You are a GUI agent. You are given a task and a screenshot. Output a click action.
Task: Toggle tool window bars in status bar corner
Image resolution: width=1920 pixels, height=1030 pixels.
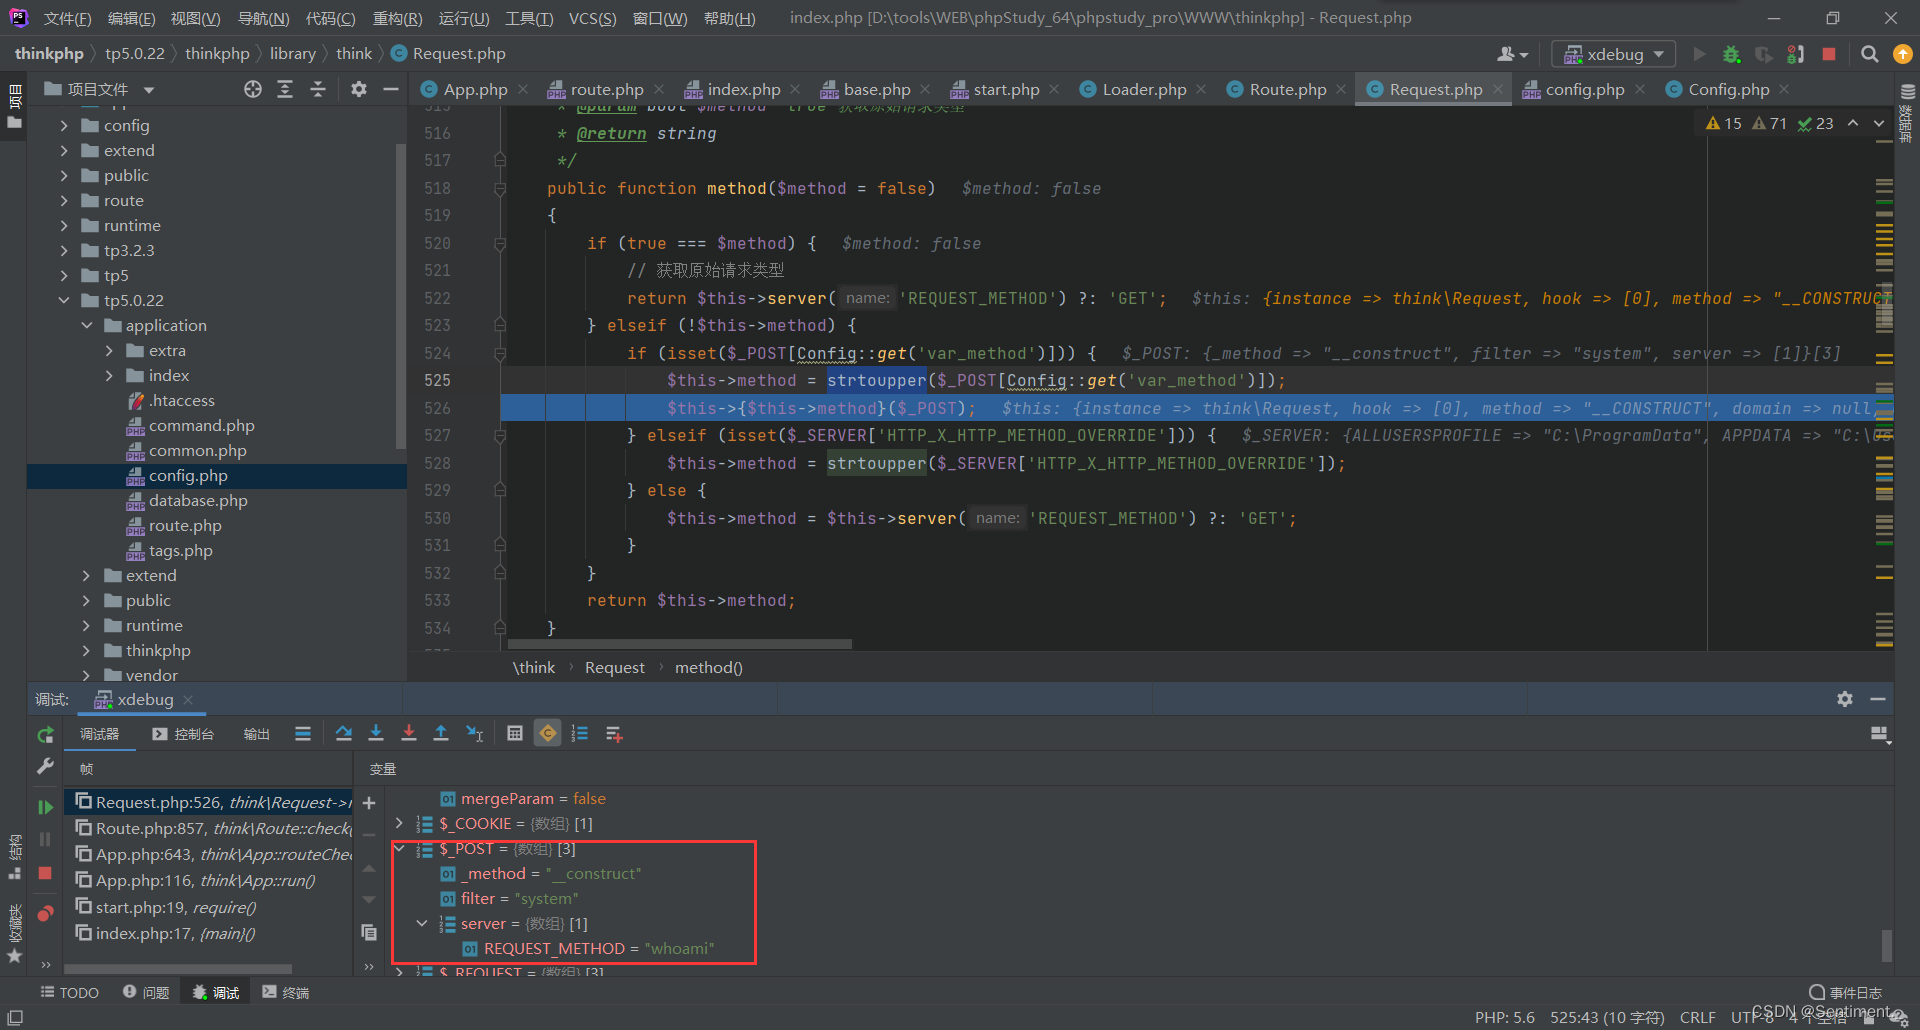click(x=15, y=1016)
